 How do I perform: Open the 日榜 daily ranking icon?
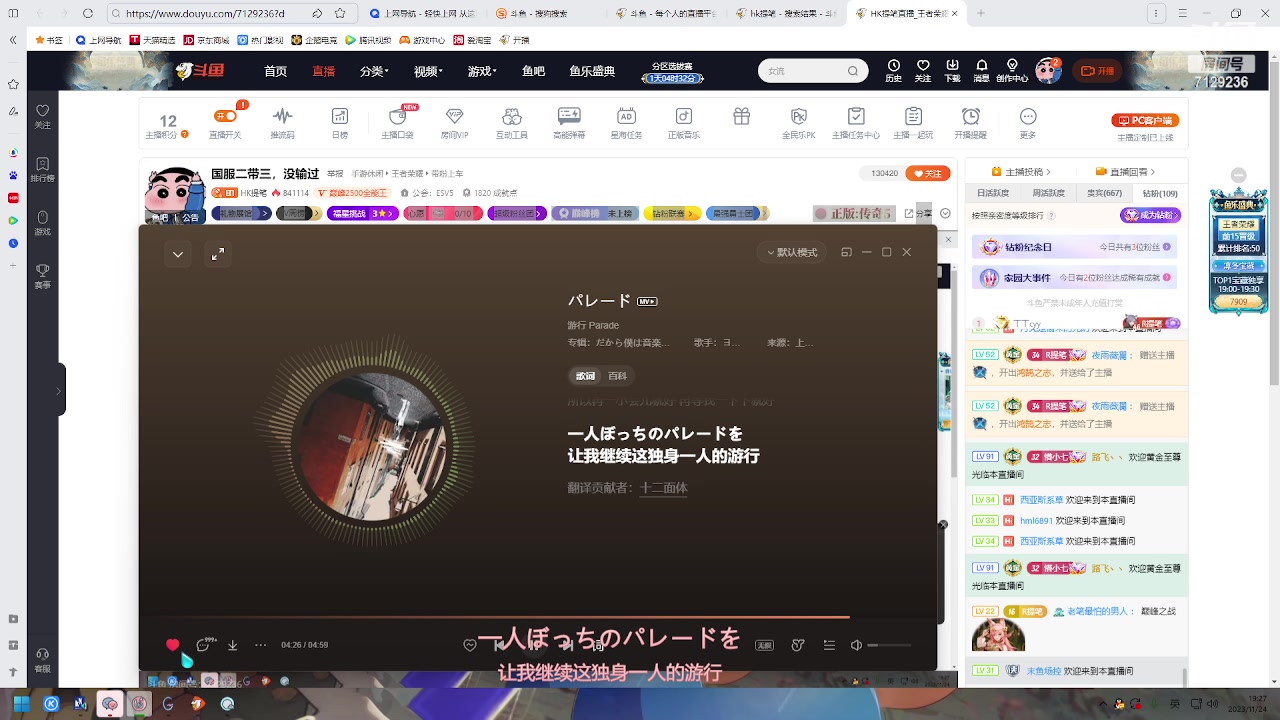(x=340, y=122)
